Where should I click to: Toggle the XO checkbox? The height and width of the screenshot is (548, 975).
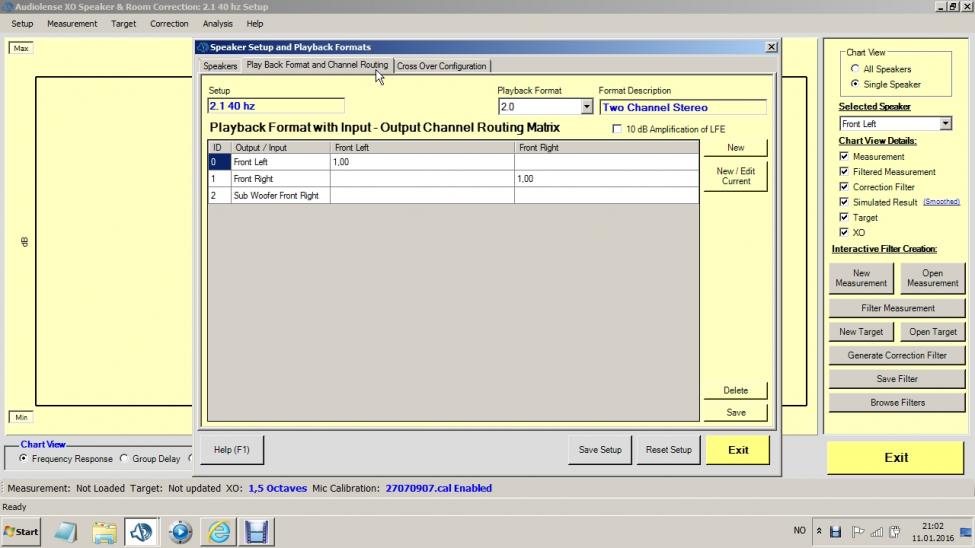point(844,232)
